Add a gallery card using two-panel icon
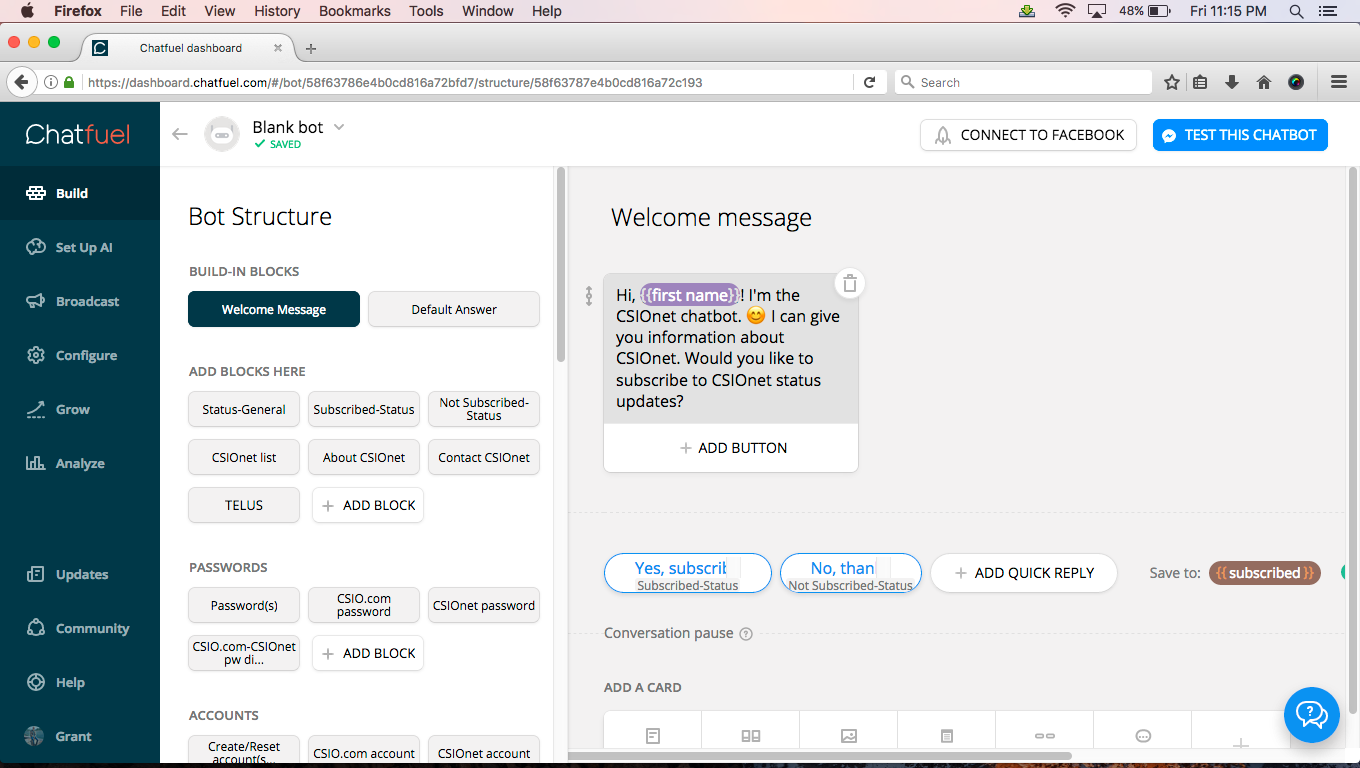The height and width of the screenshot is (768, 1360). pyautogui.click(x=751, y=736)
